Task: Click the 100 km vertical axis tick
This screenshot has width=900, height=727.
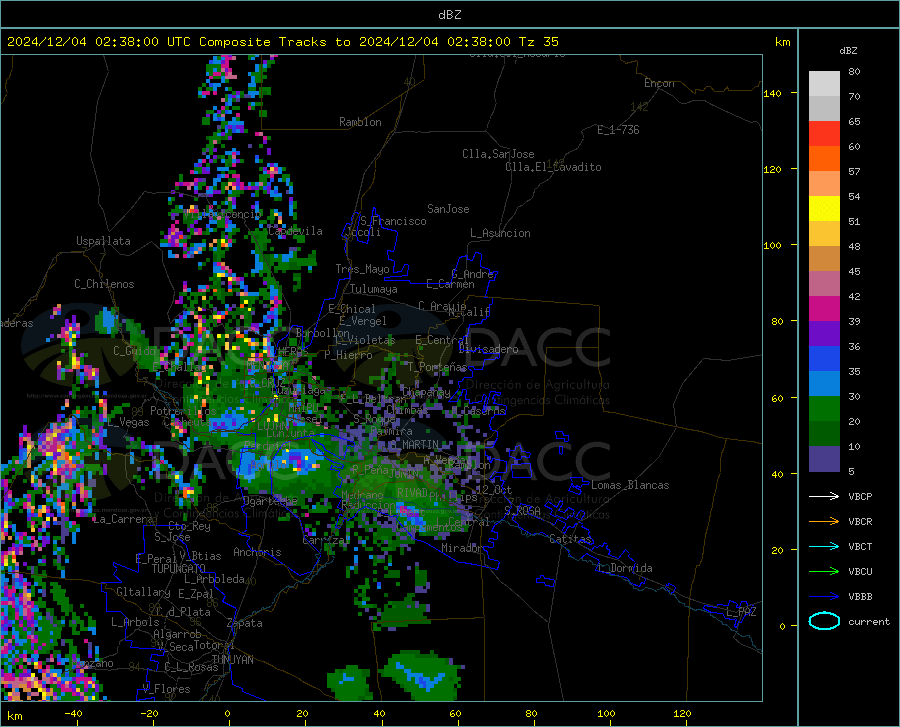Action: 773,245
